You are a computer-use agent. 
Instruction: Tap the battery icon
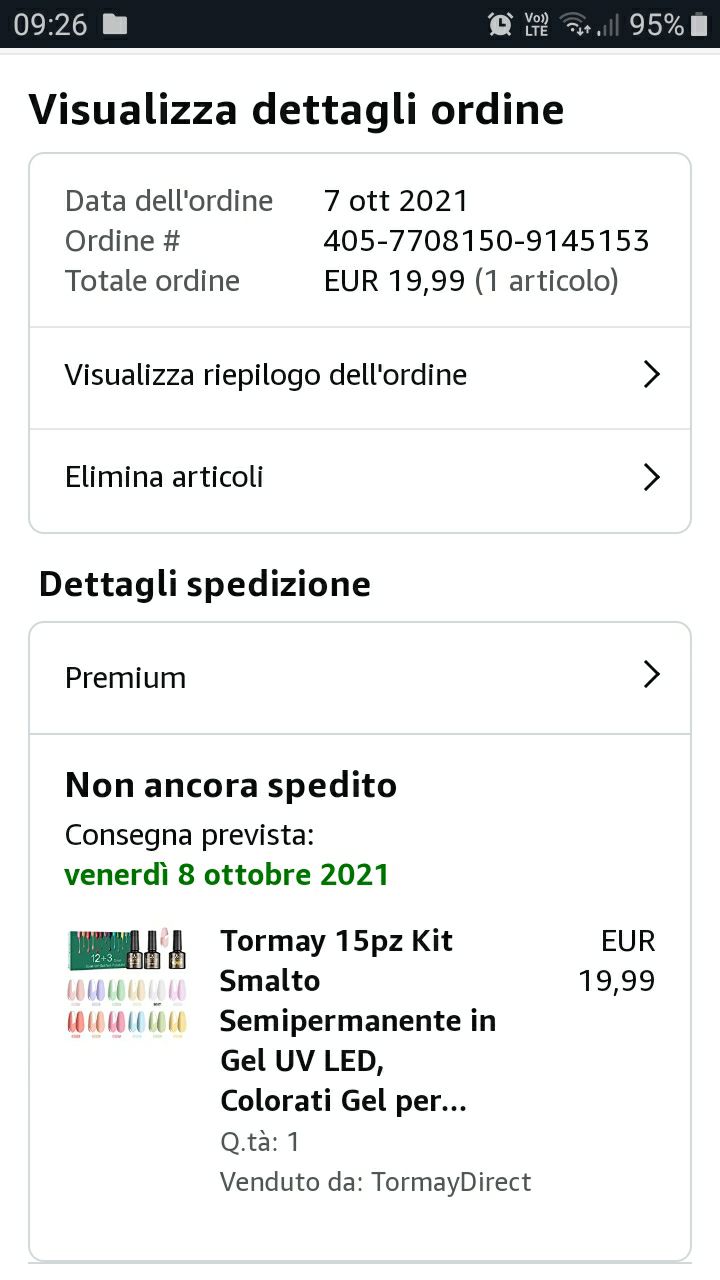pos(699,24)
